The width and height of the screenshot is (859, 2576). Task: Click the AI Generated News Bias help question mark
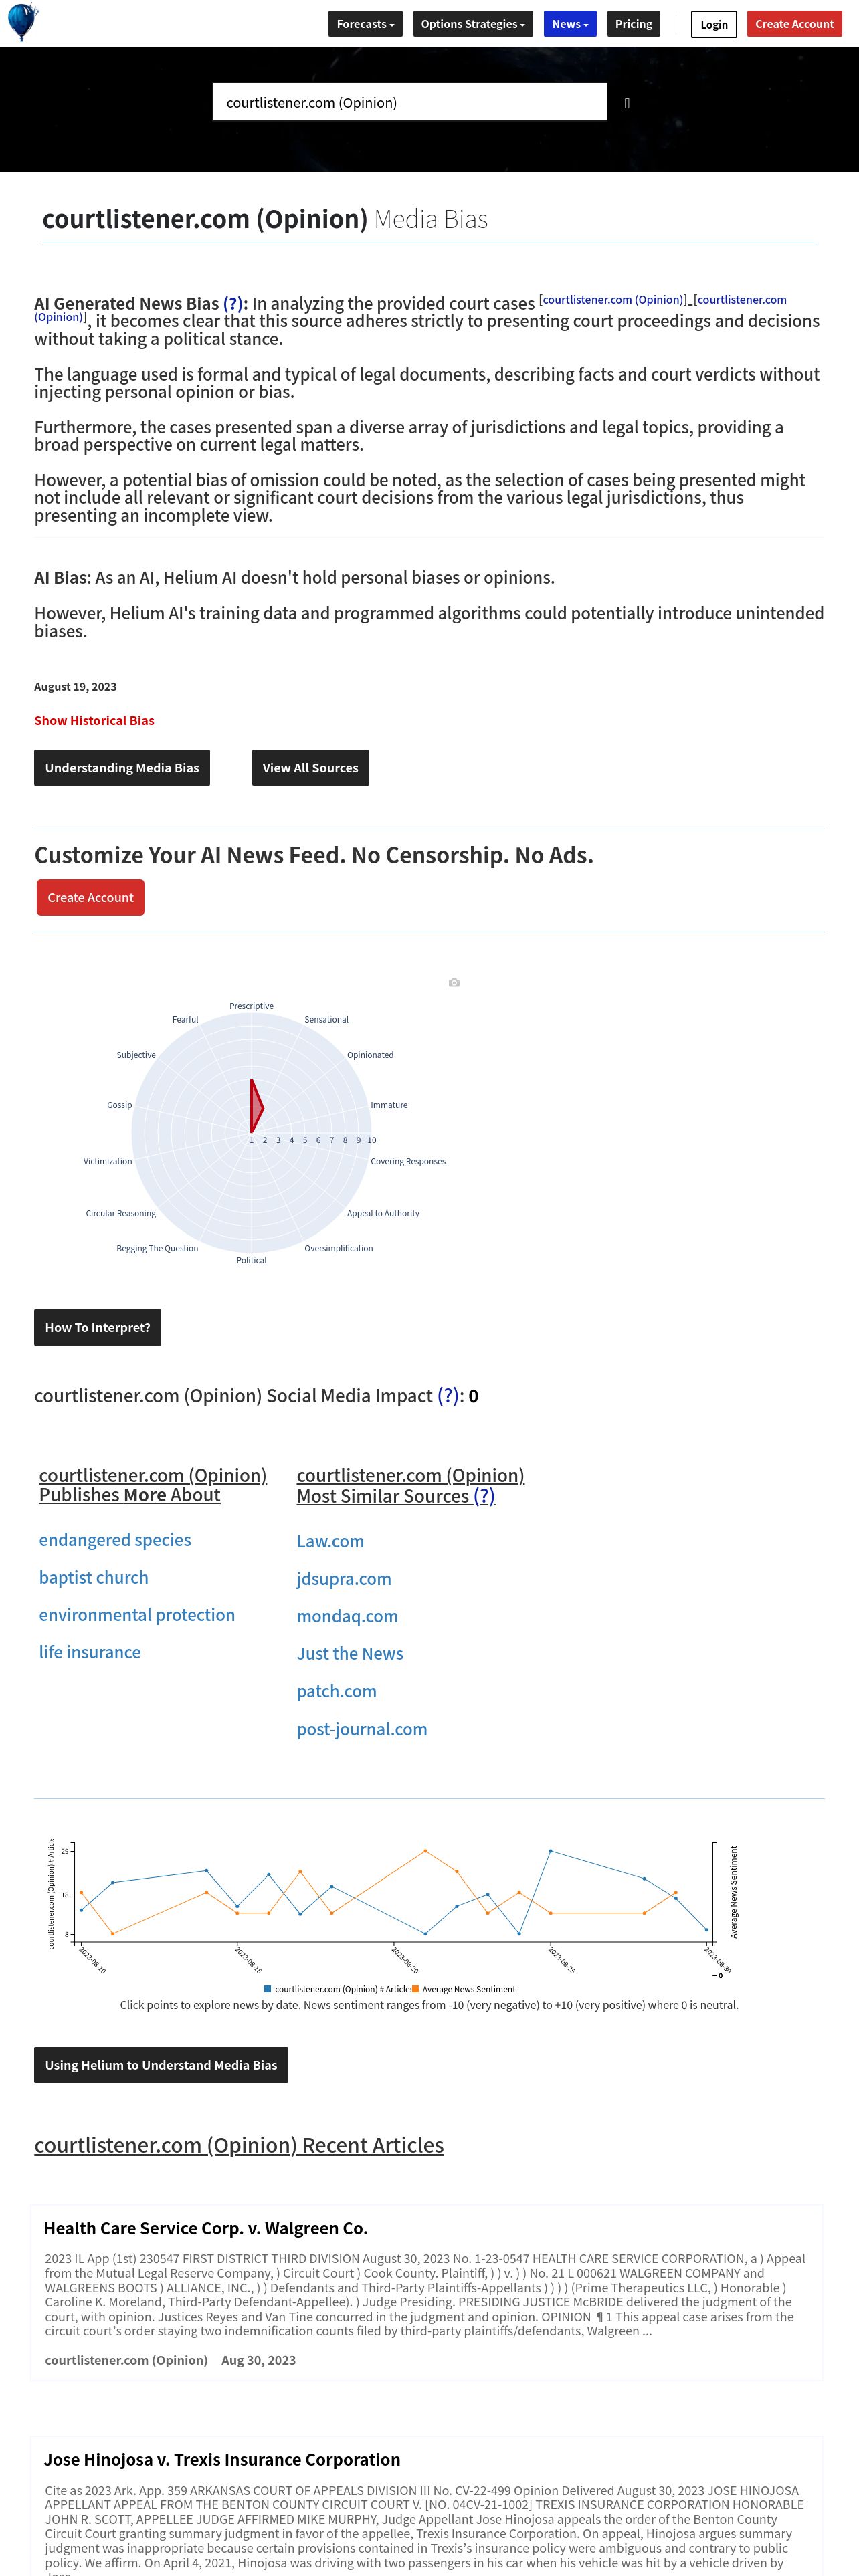coord(233,304)
